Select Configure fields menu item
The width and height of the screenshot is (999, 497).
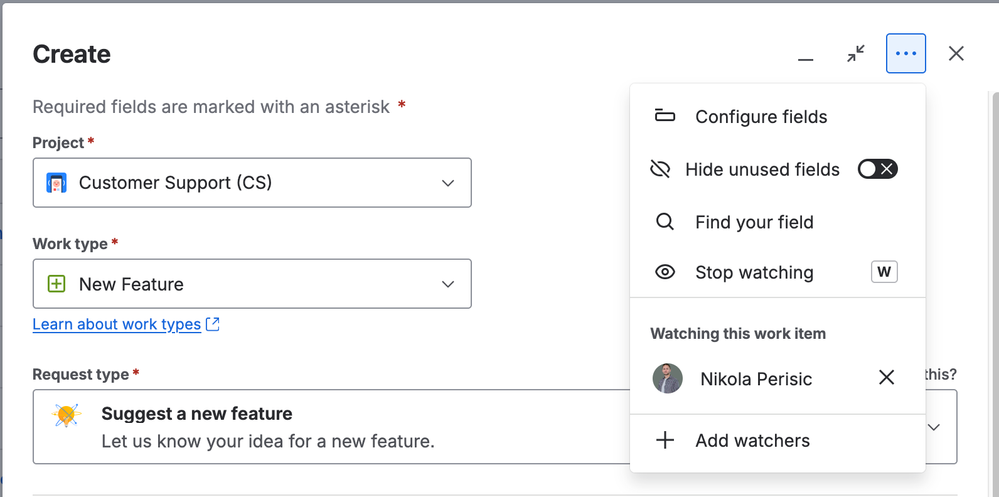[x=761, y=117]
